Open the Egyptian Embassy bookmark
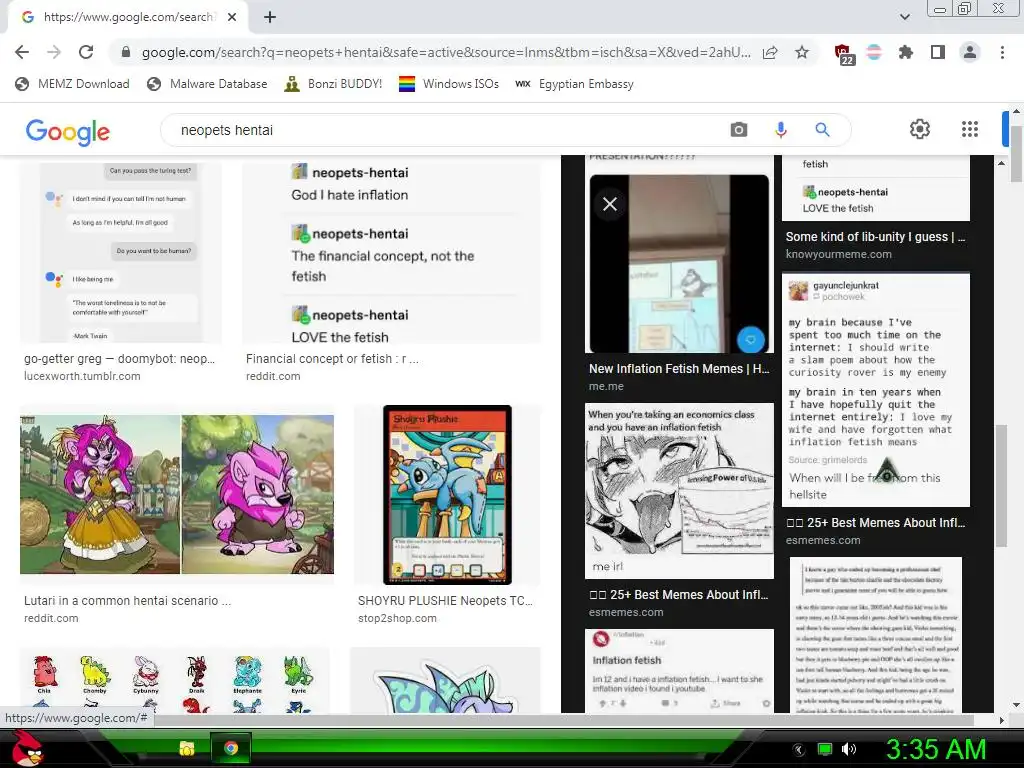 (575, 84)
